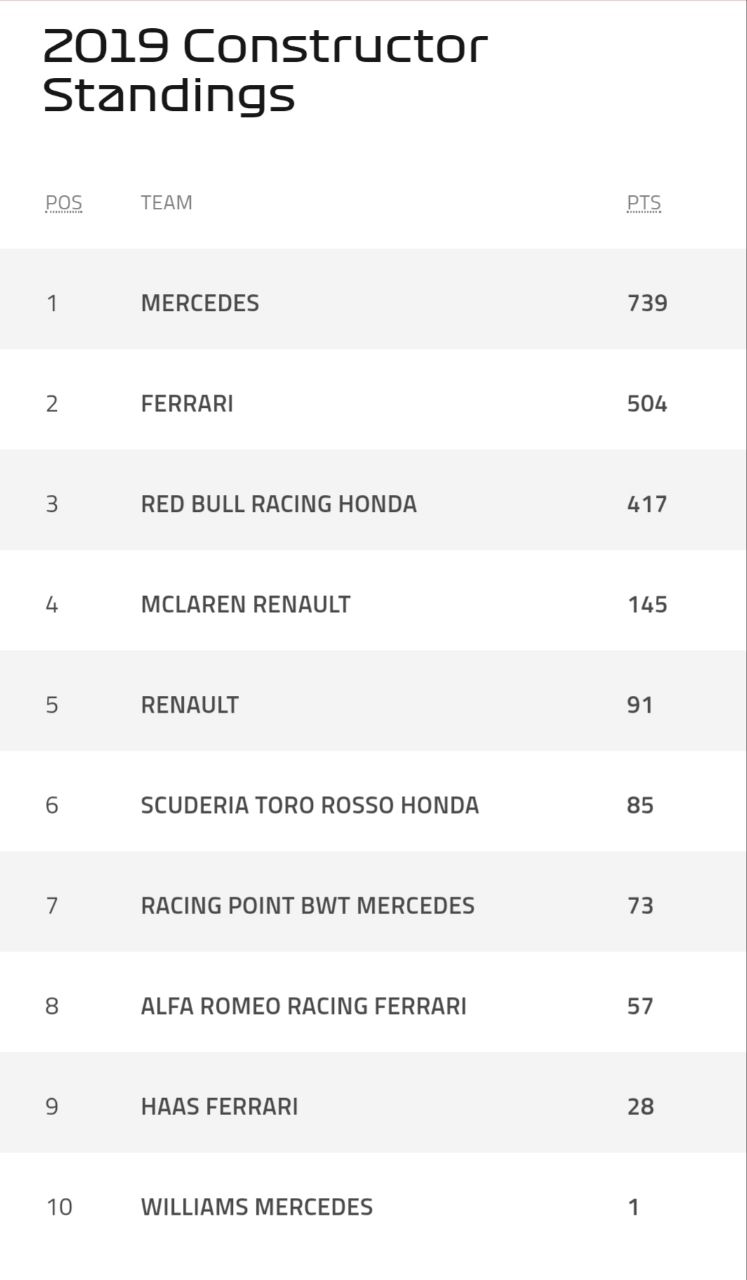Click Red Bull's 417 points value
747x1280 pixels.
tap(647, 504)
